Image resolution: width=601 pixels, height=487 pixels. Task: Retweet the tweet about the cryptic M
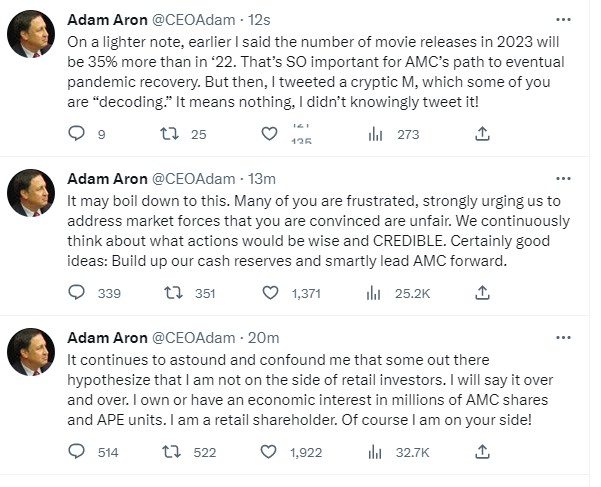(x=170, y=133)
